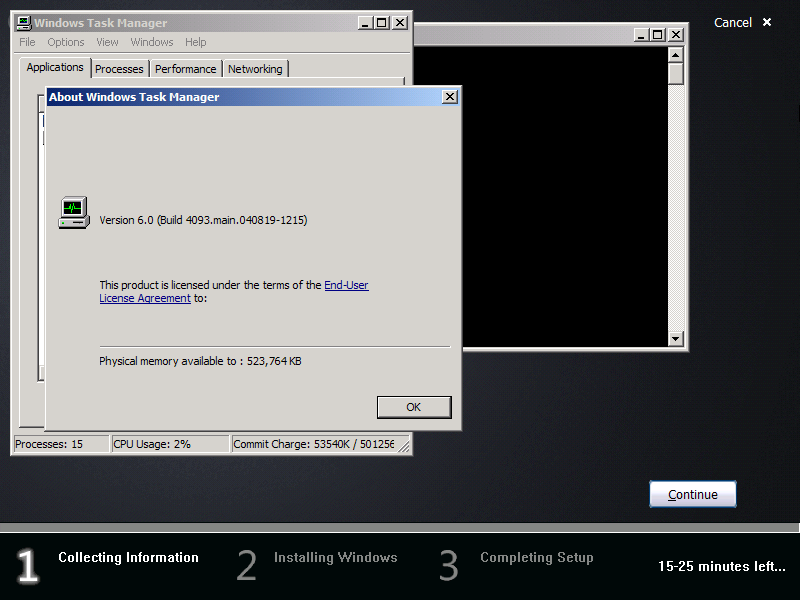Screen dimensions: 800x600
Task: Click the Completing Setup step label
Action: 536,557
